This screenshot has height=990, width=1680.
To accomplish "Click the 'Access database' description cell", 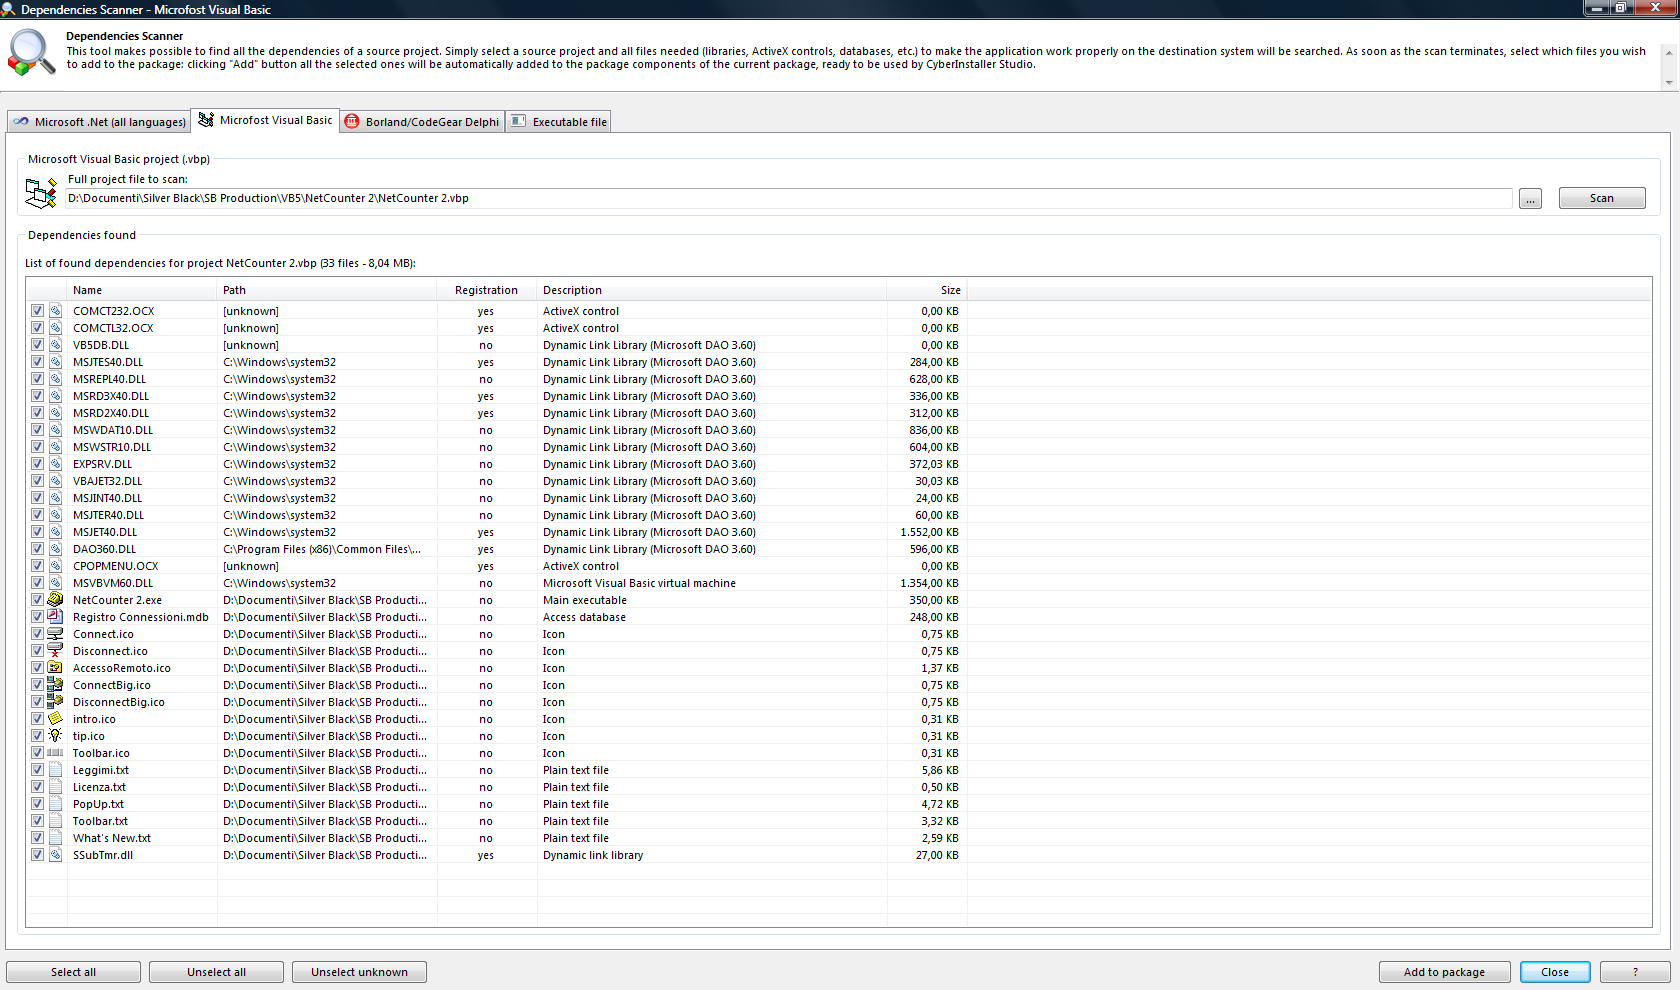I will [x=584, y=617].
